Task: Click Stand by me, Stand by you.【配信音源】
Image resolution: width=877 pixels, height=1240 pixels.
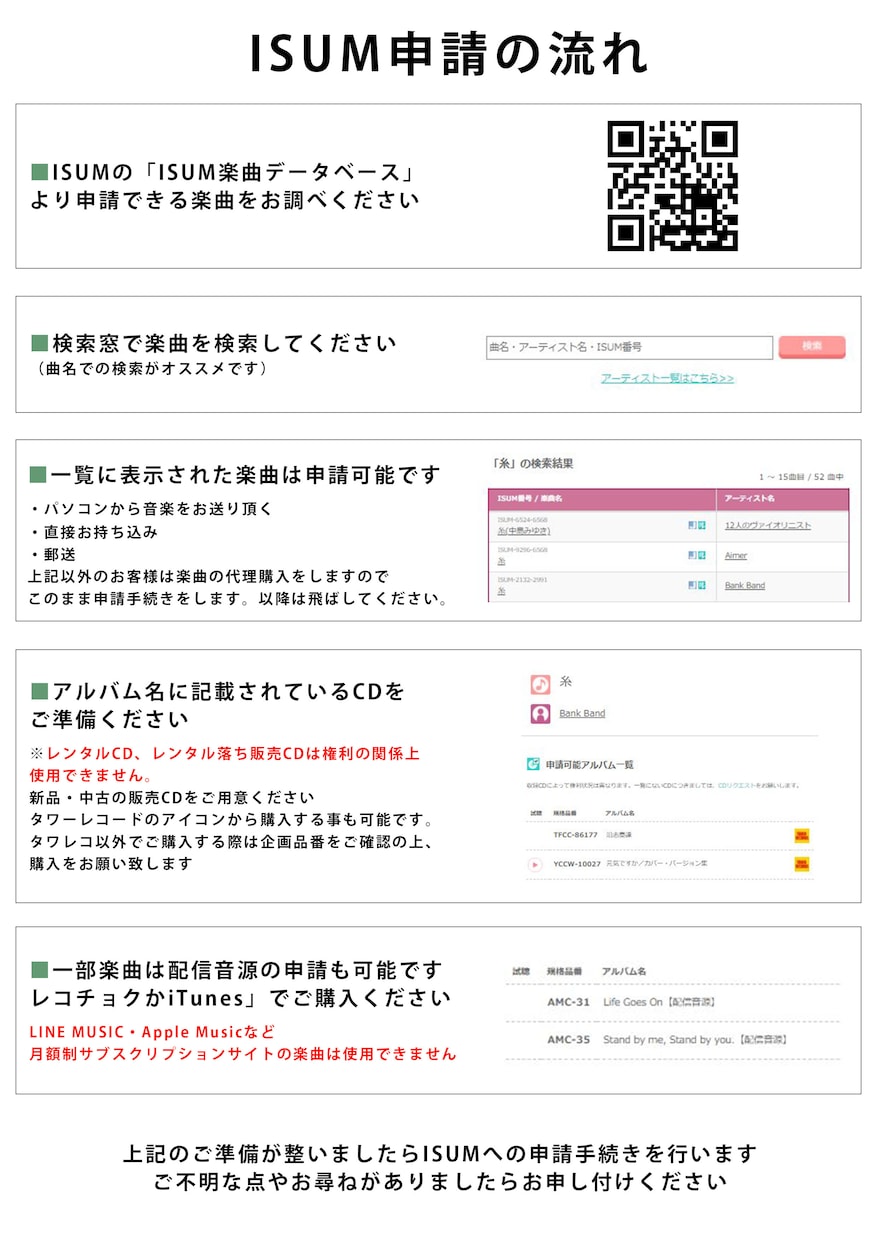Action: click(695, 1040)
